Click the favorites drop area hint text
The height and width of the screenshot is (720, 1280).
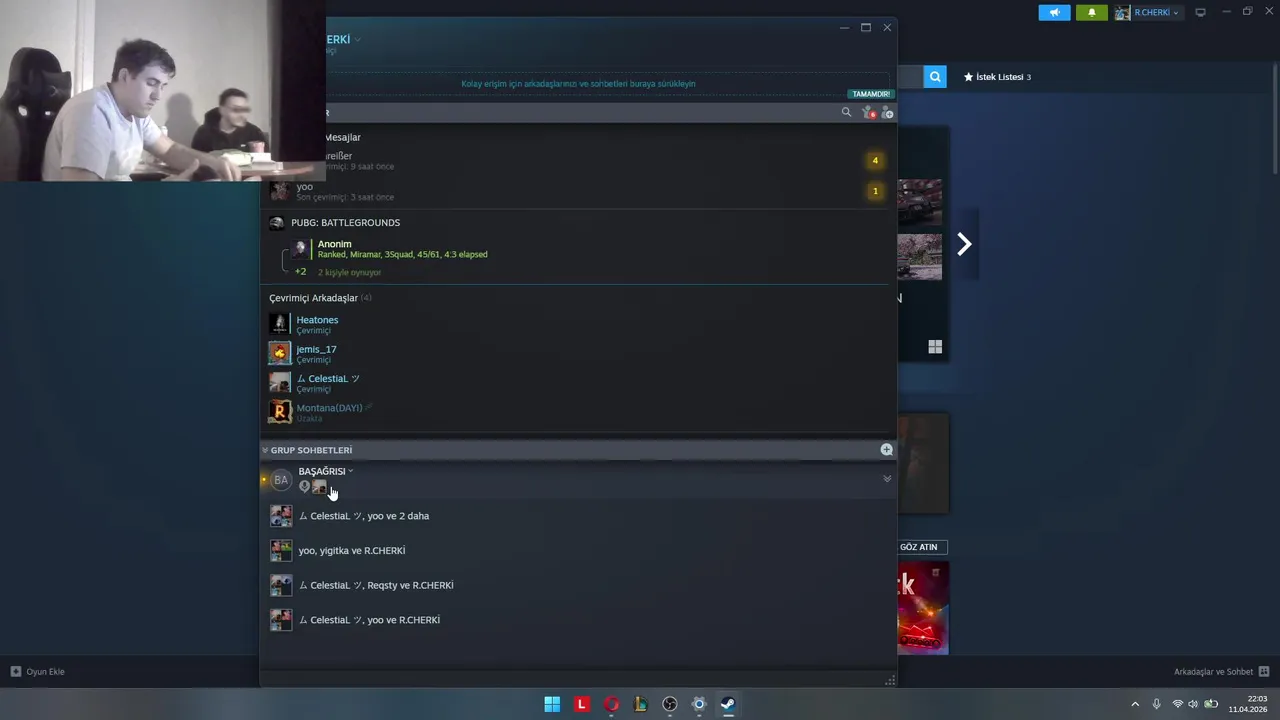[578, 84]
